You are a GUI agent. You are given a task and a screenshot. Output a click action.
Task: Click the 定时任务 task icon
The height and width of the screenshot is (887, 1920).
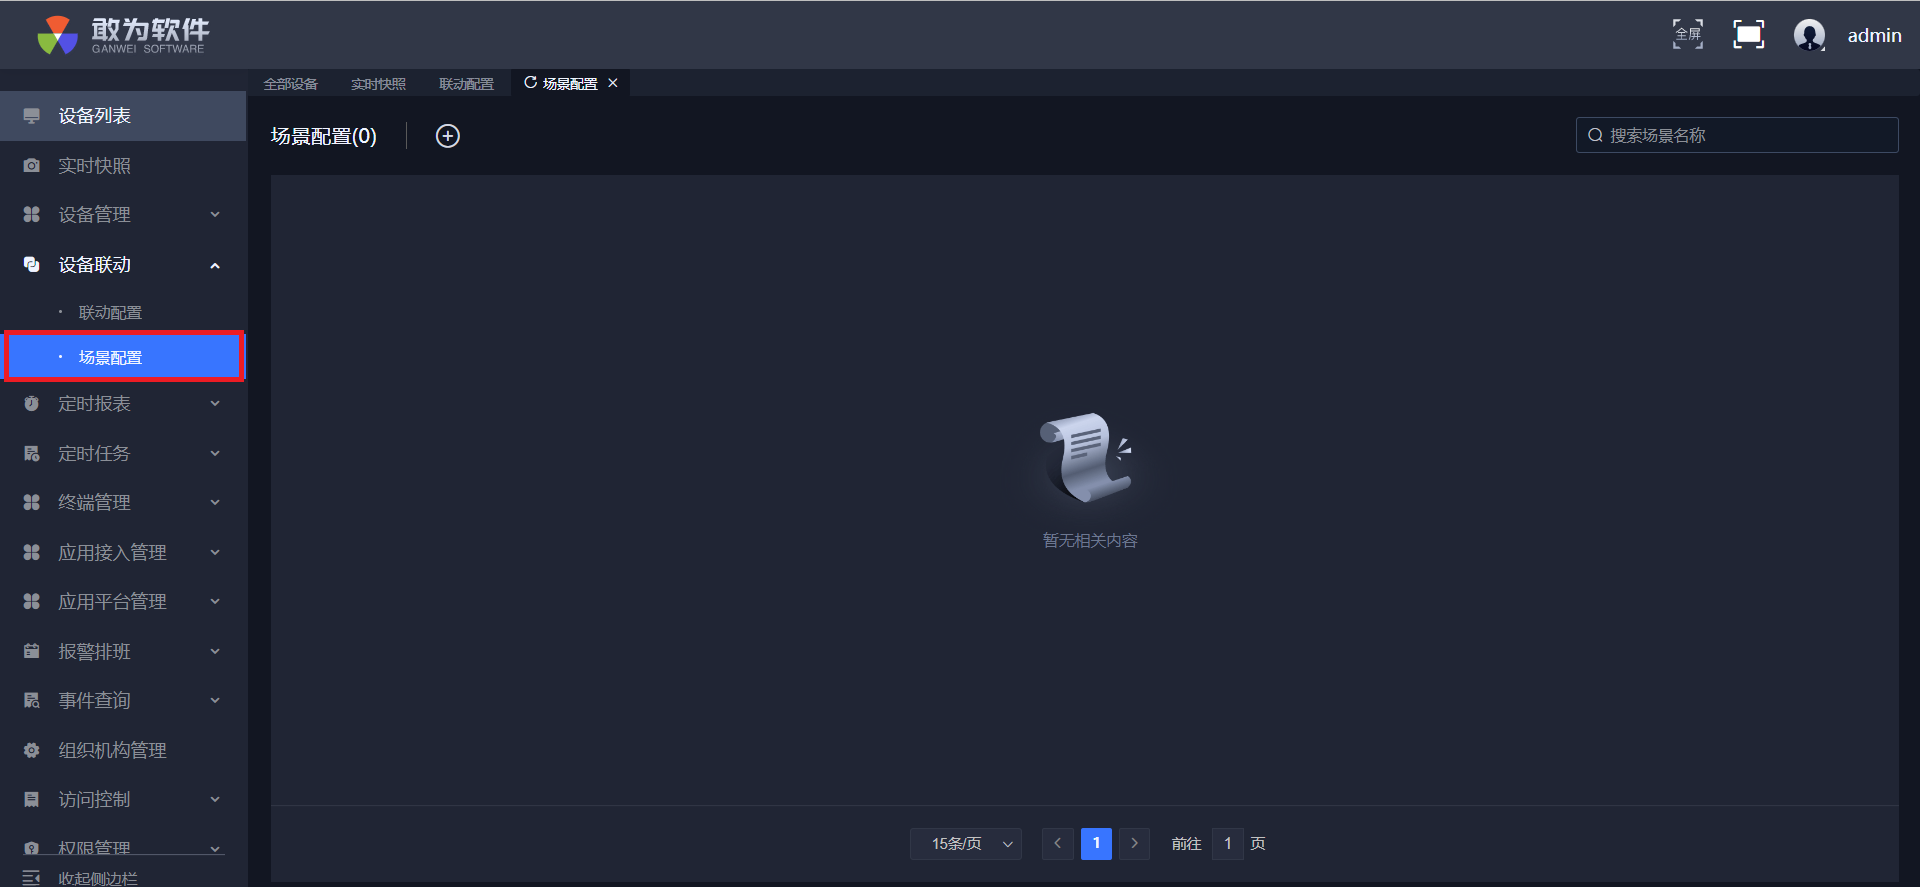pos(32,454)
